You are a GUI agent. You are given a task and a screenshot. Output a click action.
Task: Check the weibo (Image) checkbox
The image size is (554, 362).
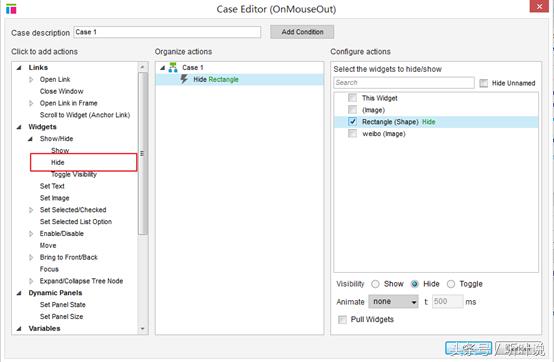coord(352,133)
